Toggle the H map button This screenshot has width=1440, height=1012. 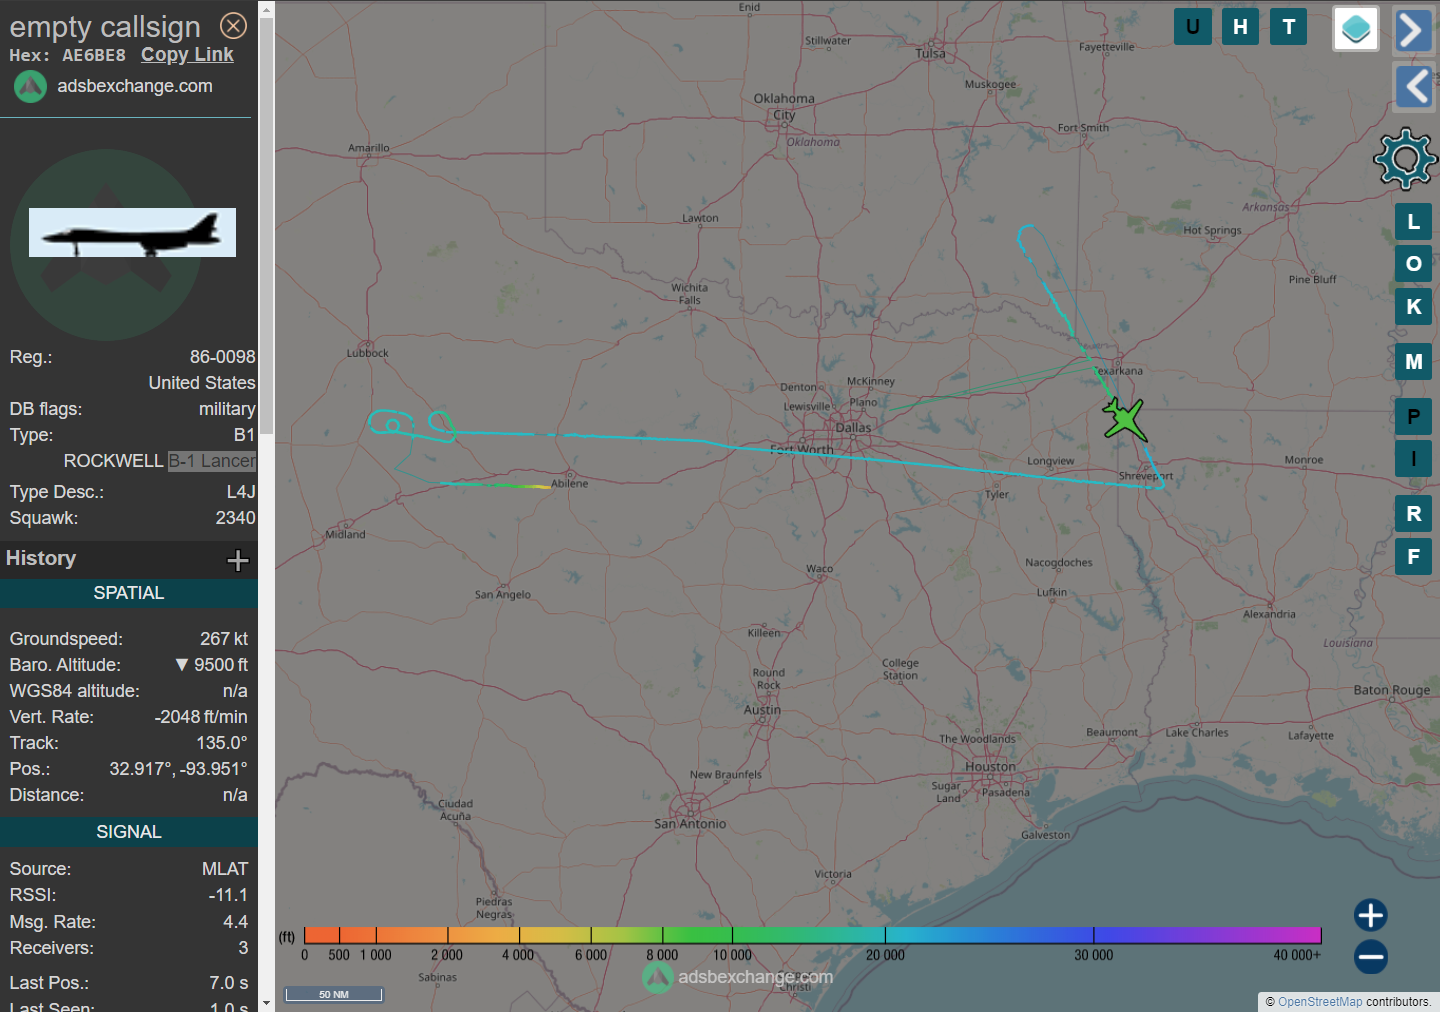click(1240, 27)
